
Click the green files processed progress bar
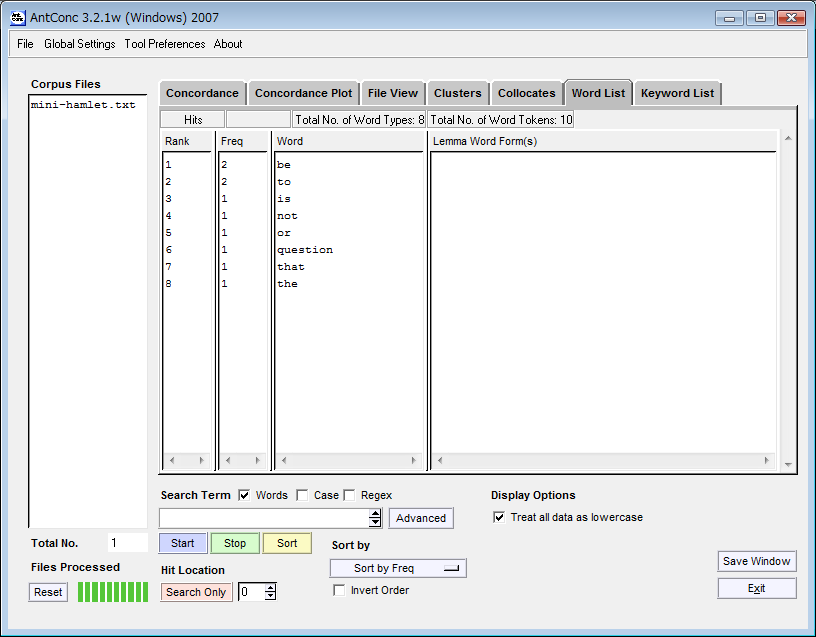pos(113,592)
